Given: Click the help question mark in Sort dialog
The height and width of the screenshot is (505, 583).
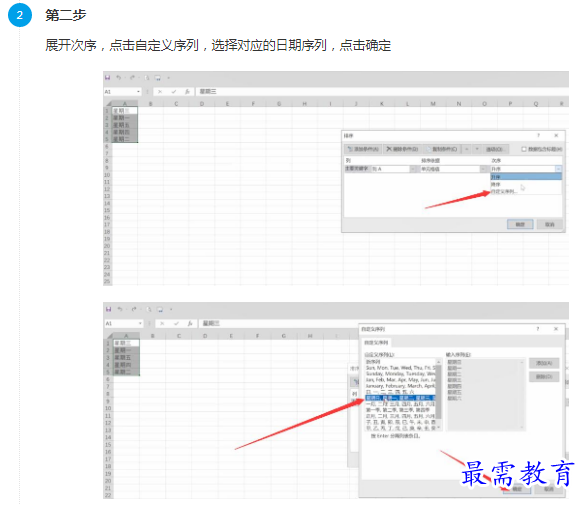Looking at the screenshot, I should click(x=538, y=135).
